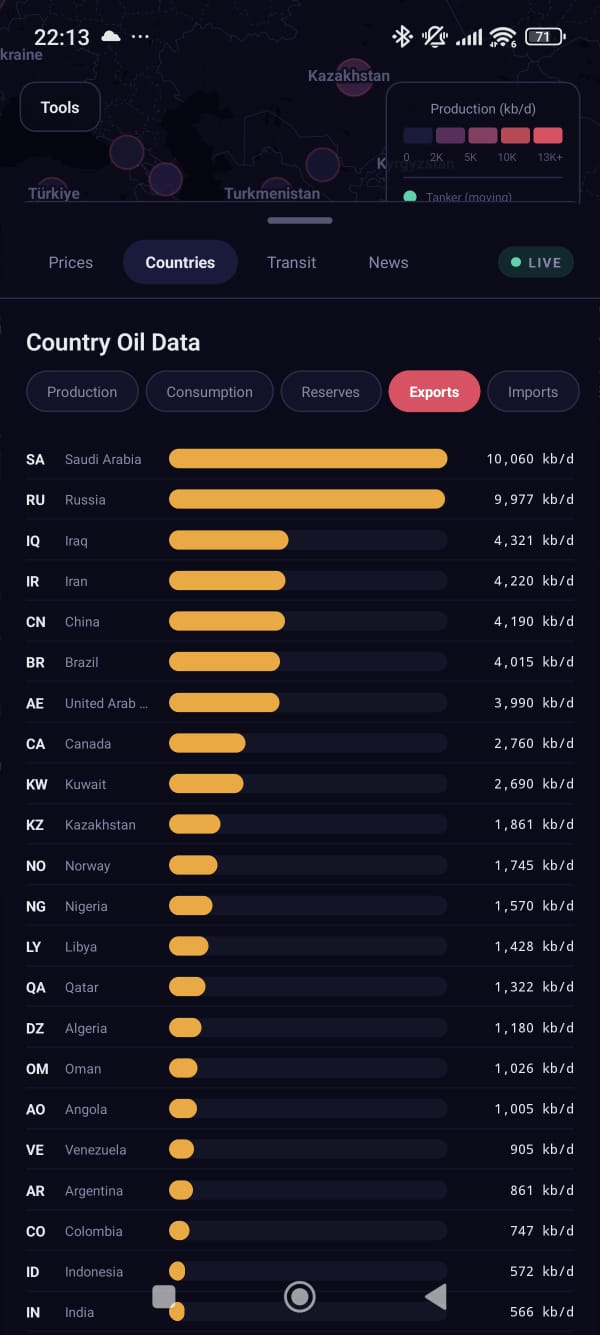Click the brightest 13K+ production legend swatch
Image resolution: width=600 pixels, height=1335 pixels.
548,136
